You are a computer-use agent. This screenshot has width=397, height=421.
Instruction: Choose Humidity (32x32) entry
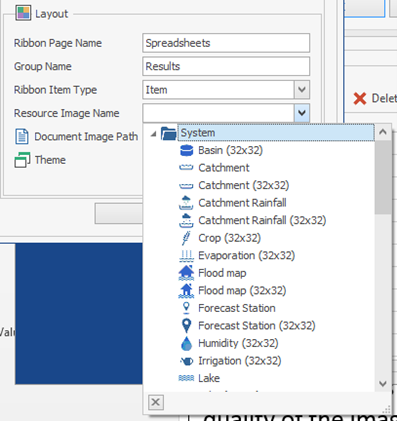[x=238, y=343]
